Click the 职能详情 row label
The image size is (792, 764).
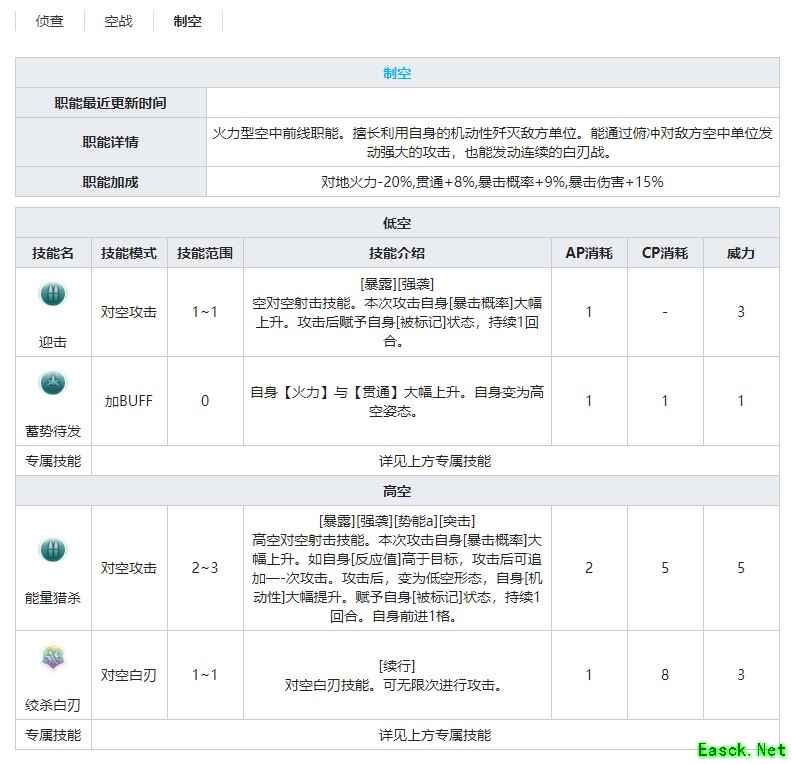[x=110, y=142]
